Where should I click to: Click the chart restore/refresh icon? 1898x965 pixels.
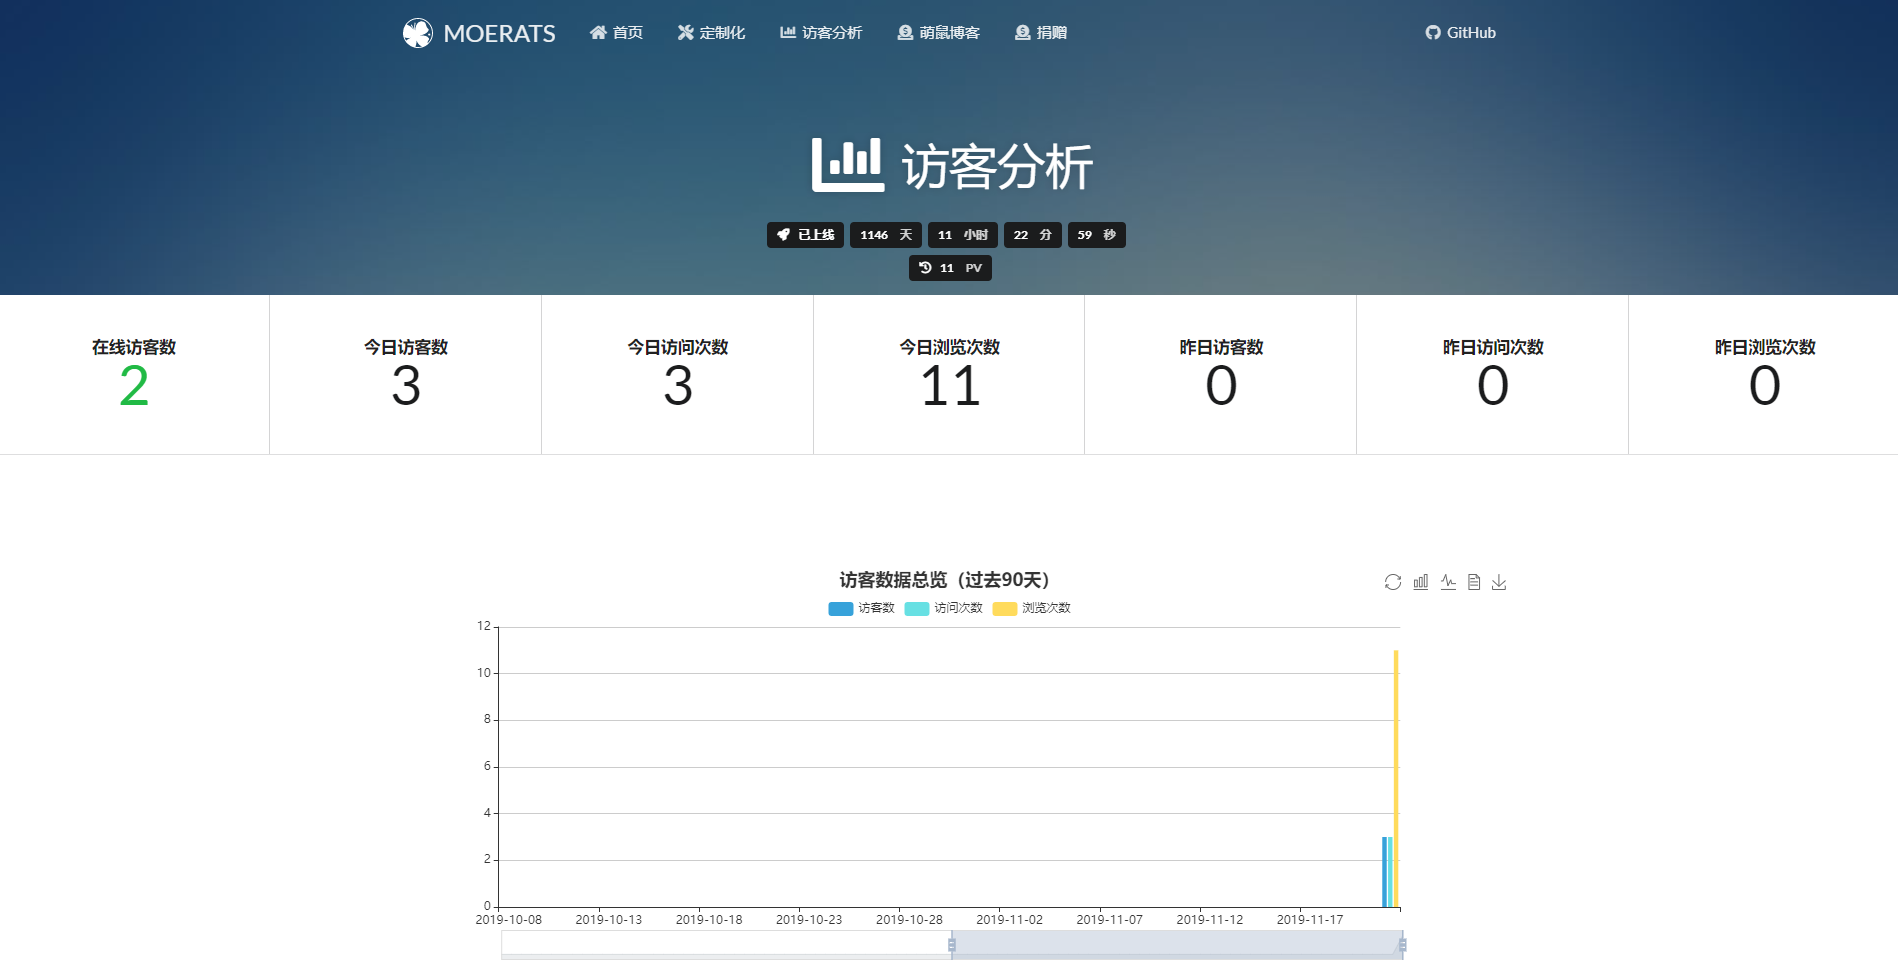click(1393, 582)
